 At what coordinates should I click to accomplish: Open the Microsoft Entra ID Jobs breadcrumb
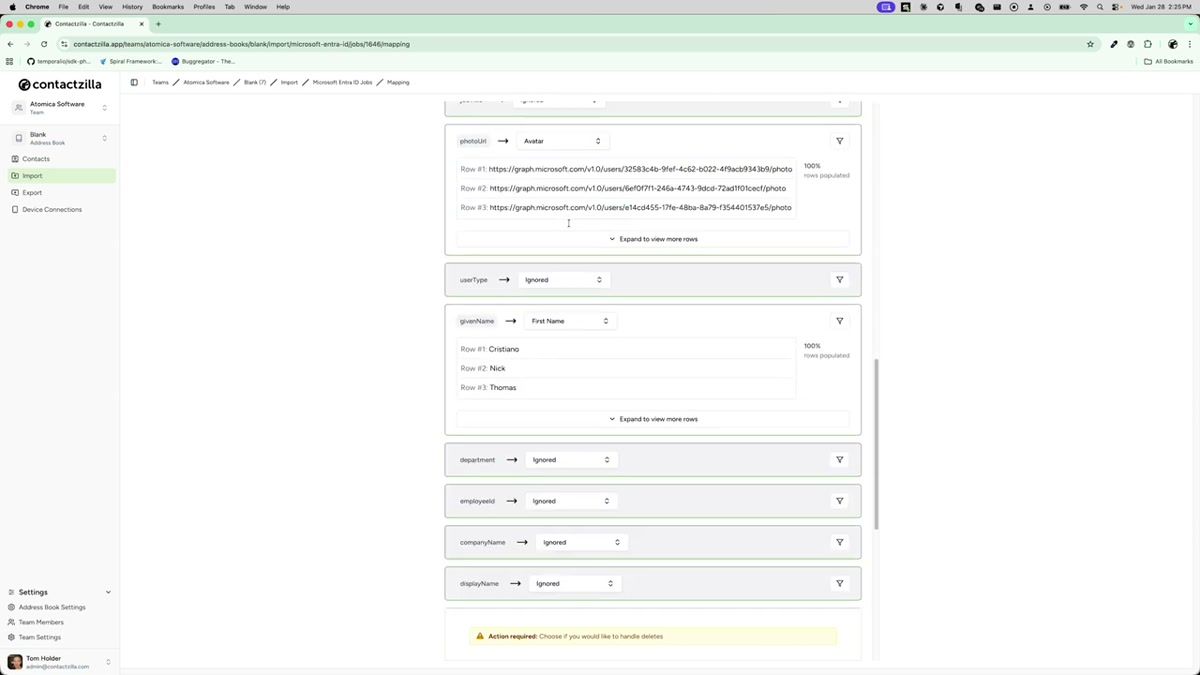(340, 82)
